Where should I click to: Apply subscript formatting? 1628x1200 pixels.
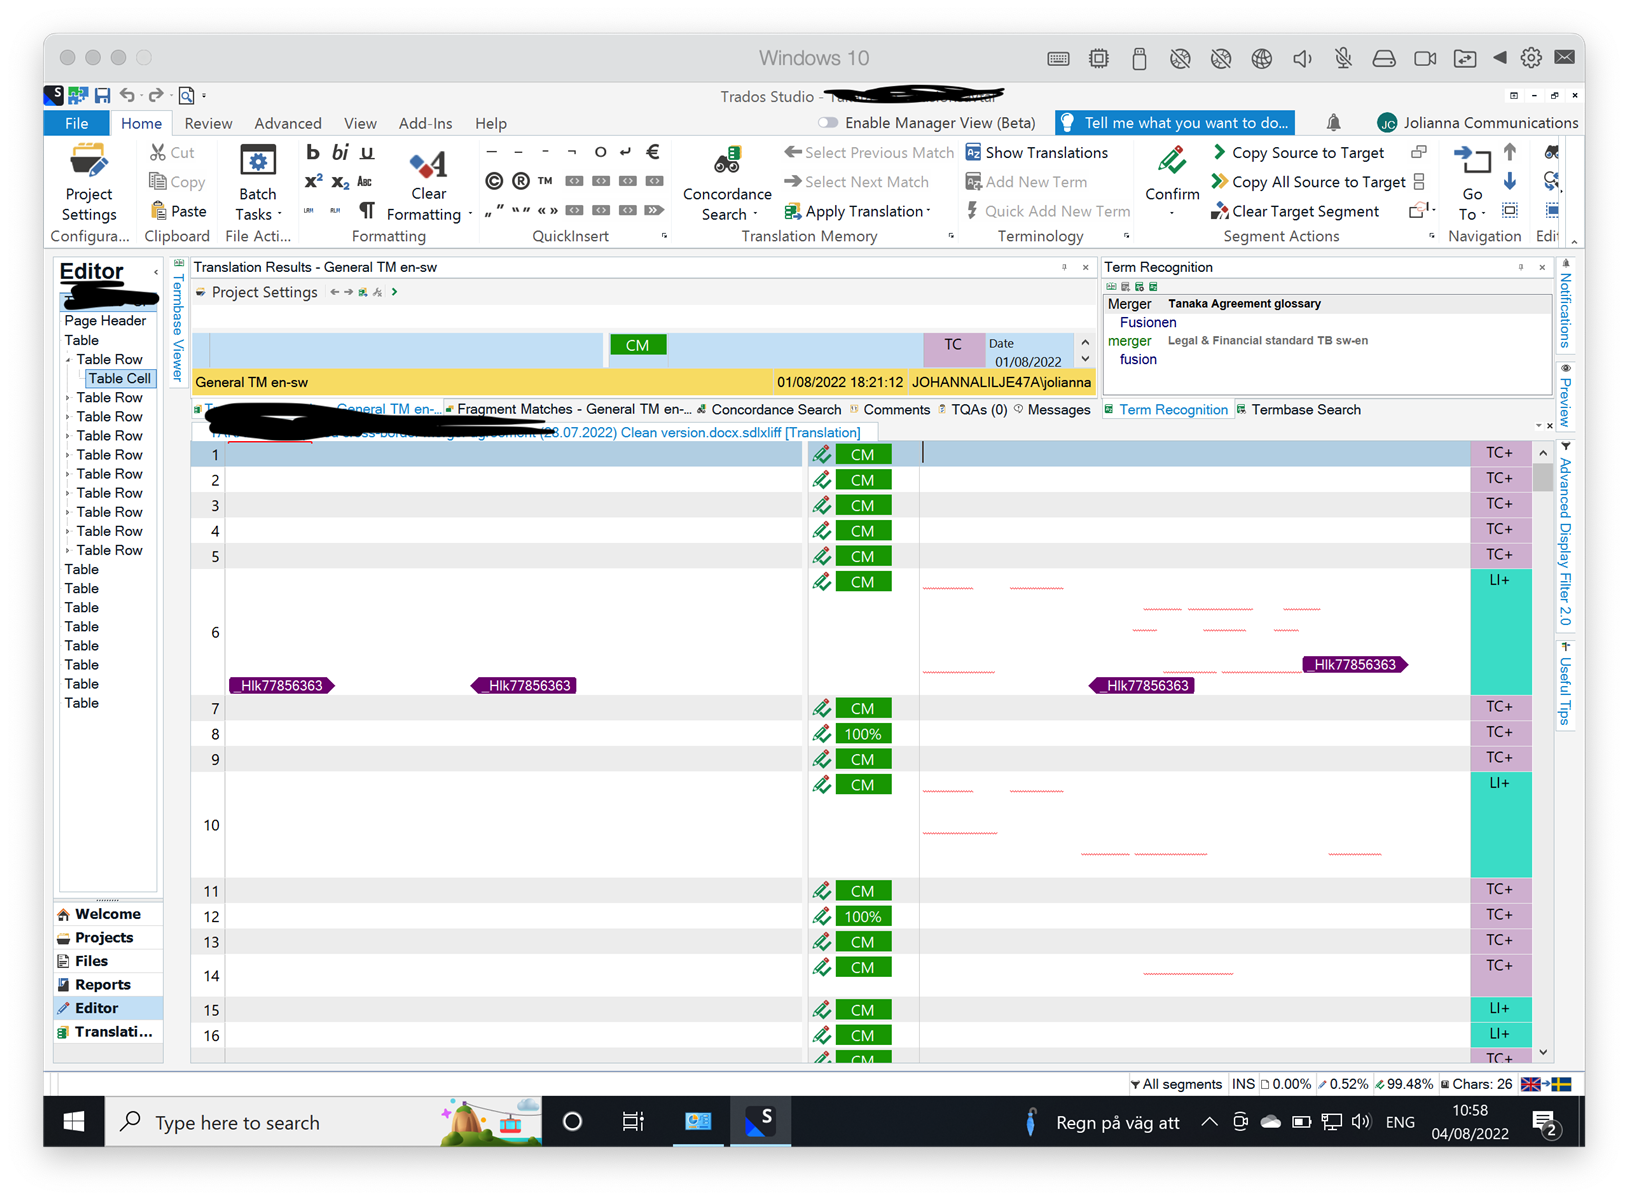pyautogui.click(x=340, y=182)
